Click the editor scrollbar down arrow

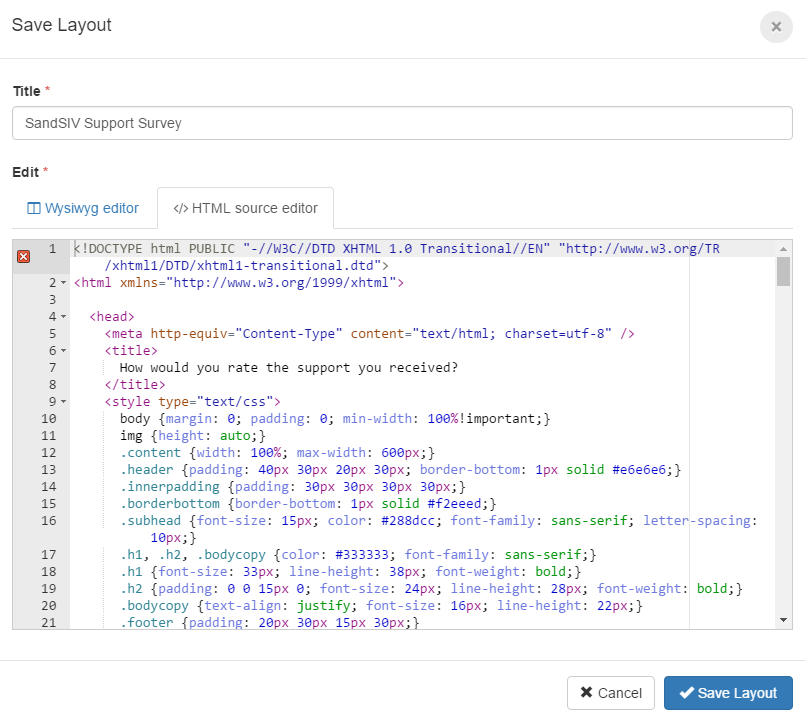[x=783, y=620]
